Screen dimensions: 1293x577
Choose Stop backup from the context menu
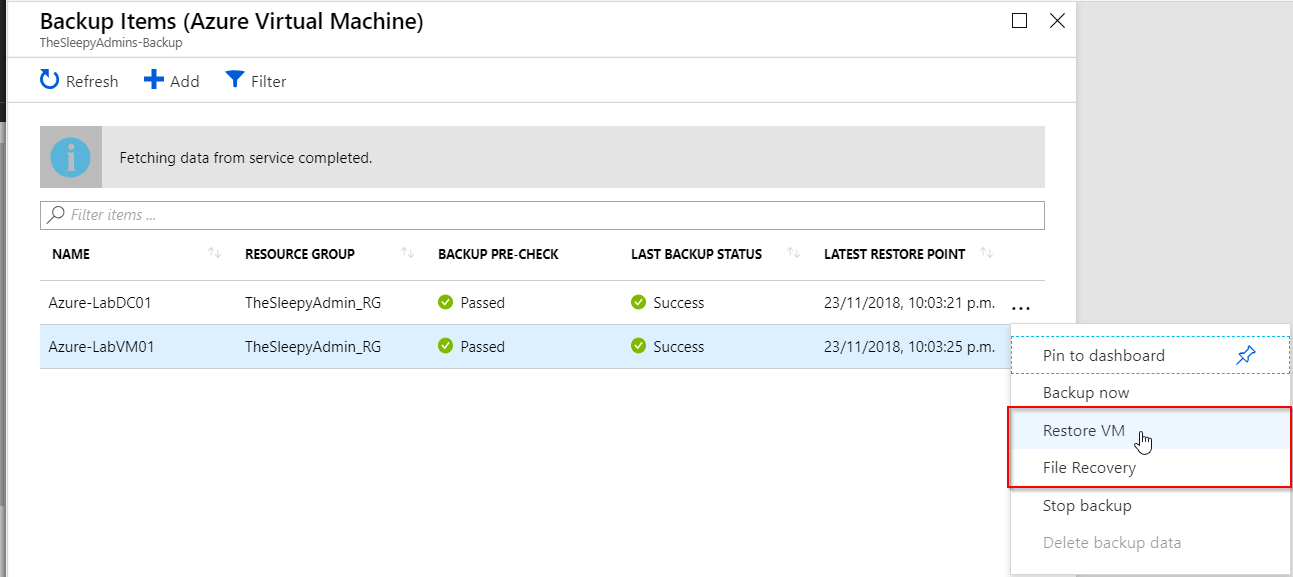click(1087, 506)
